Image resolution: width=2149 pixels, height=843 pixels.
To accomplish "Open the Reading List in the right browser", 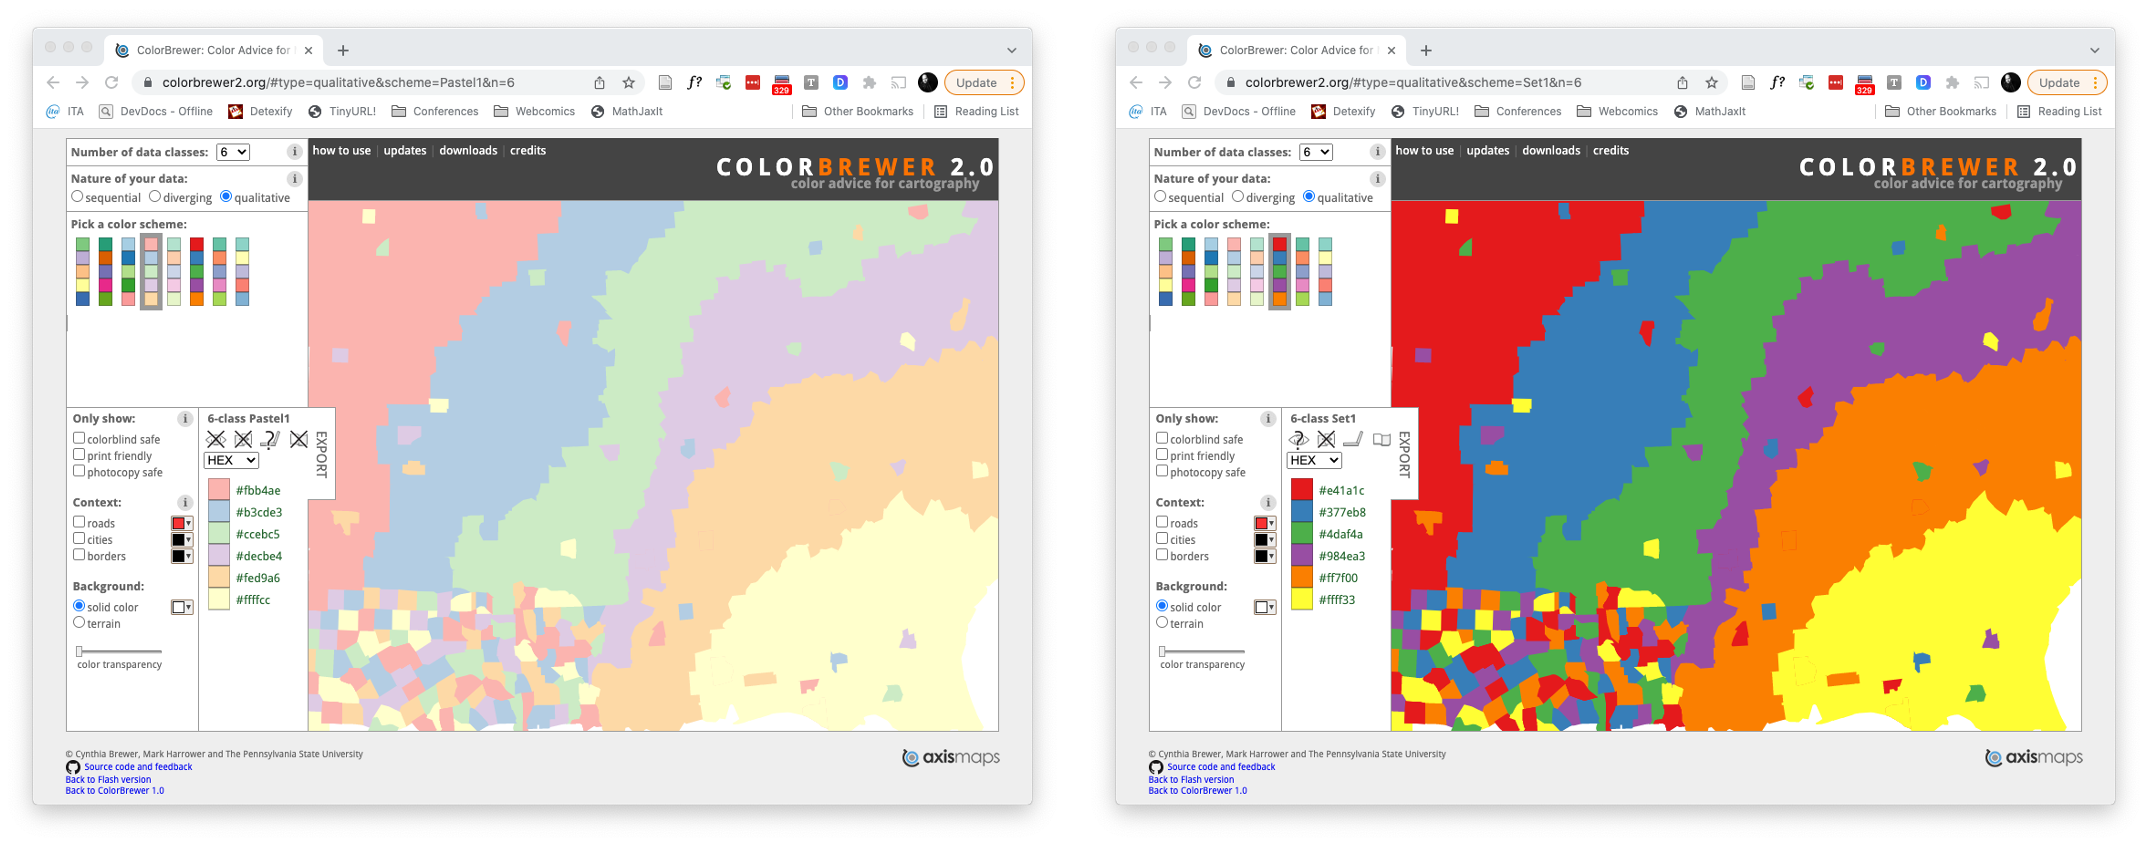I will click(2060, 112).
